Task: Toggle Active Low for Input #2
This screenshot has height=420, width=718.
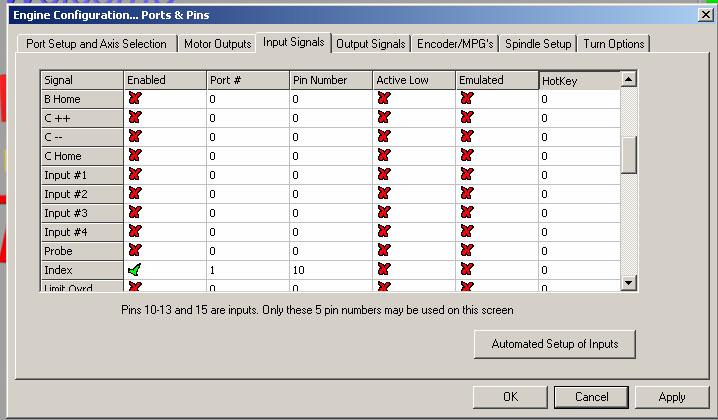Action: pos(384,193)
